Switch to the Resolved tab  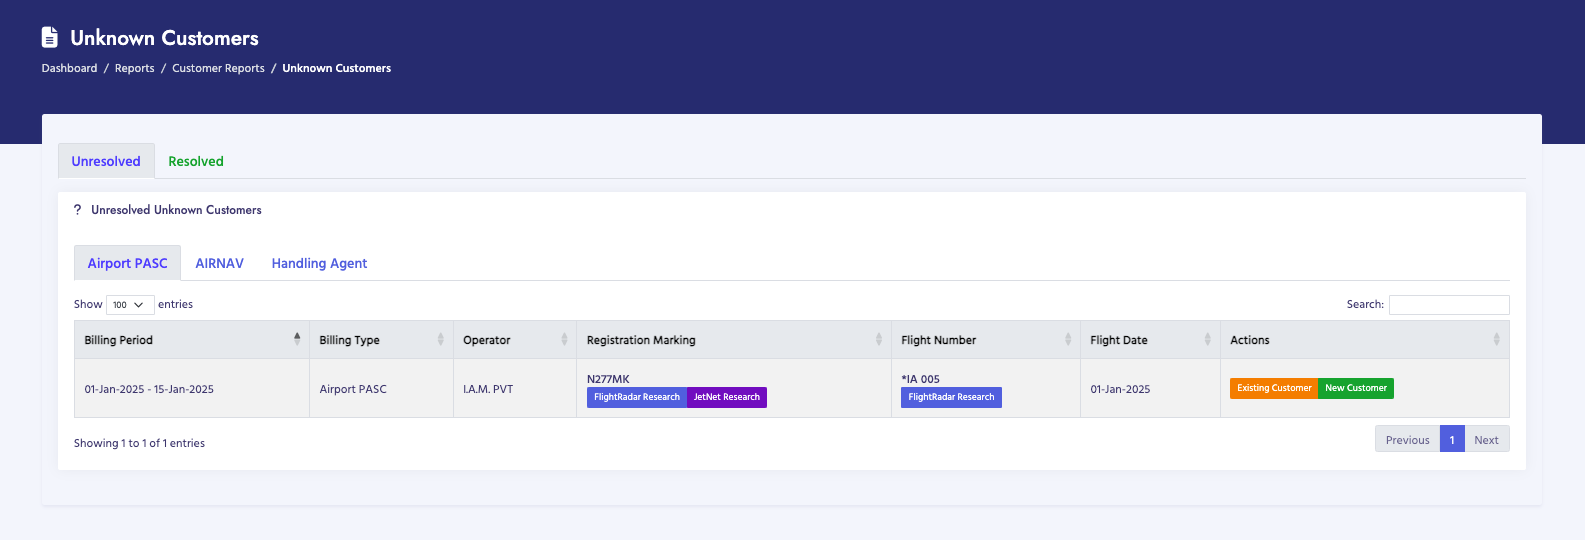click(x=196, y=161)
